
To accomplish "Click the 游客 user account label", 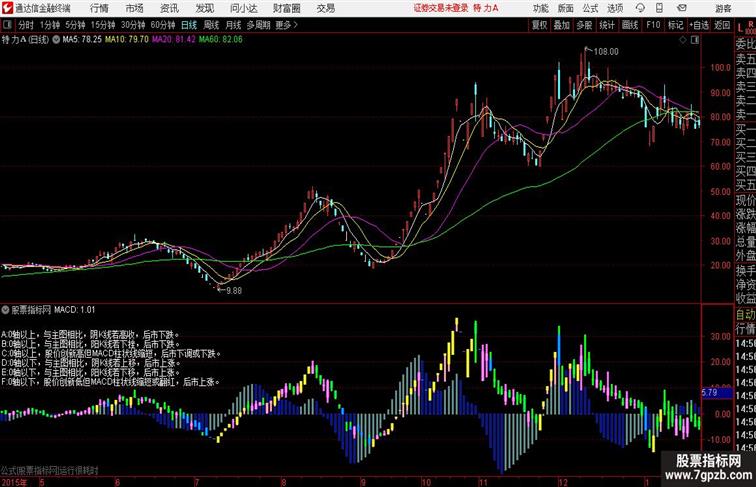I will pos(723,9).
